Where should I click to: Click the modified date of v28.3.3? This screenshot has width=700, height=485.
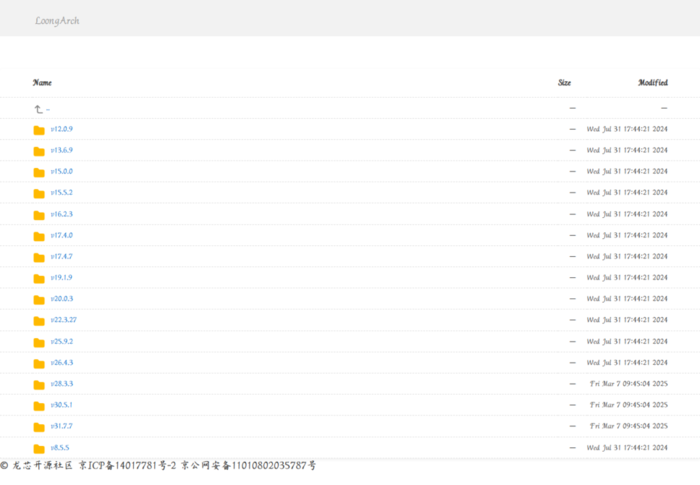[x=629, y=384]
